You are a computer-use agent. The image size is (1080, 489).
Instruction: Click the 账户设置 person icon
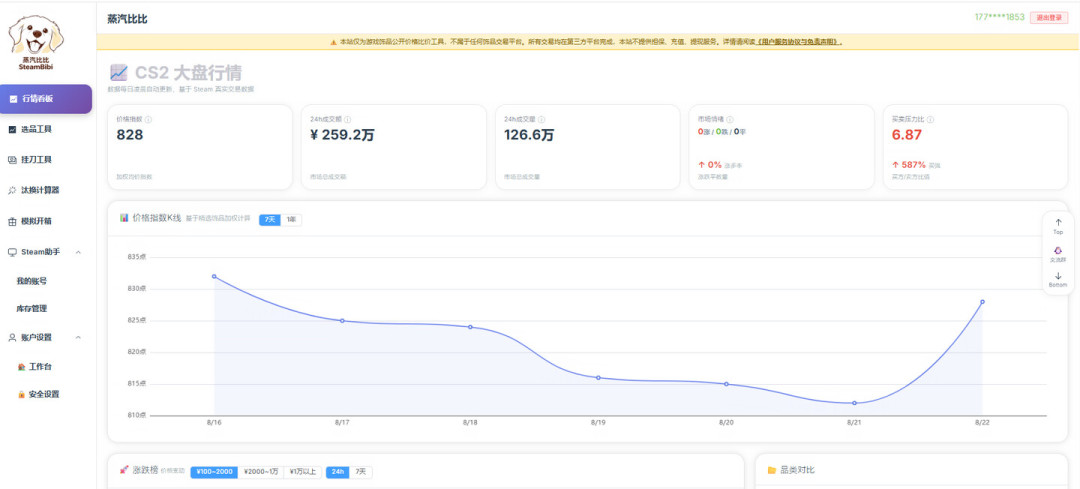pos(12,337)
